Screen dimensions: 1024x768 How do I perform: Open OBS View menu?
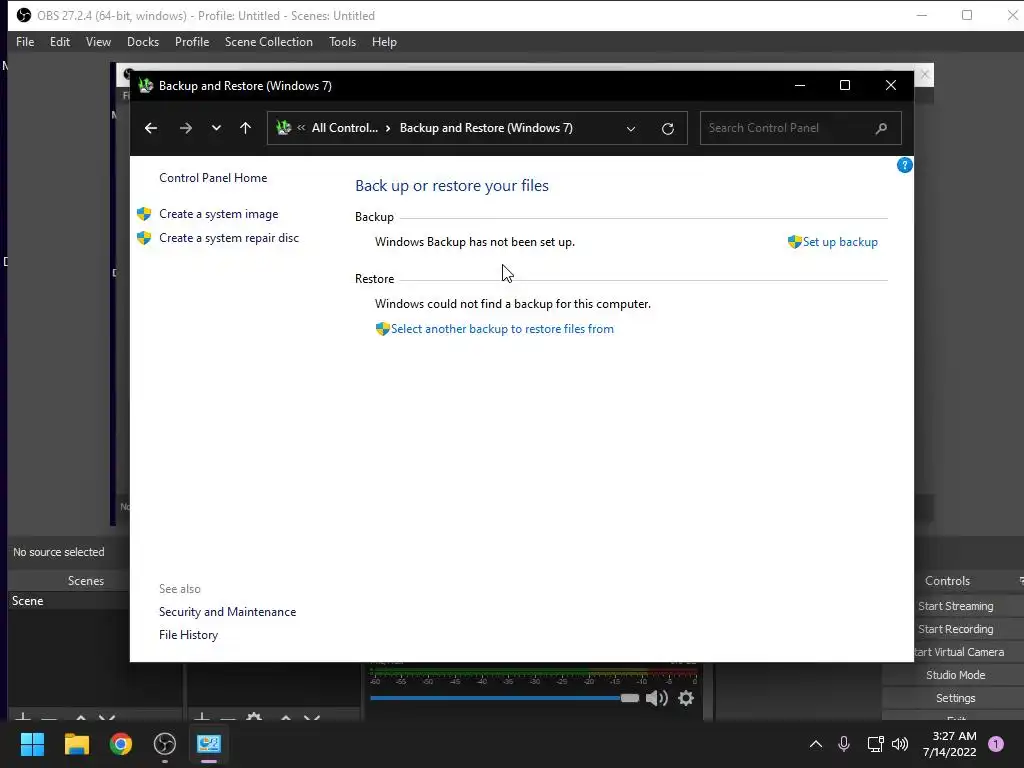[98, 42]
